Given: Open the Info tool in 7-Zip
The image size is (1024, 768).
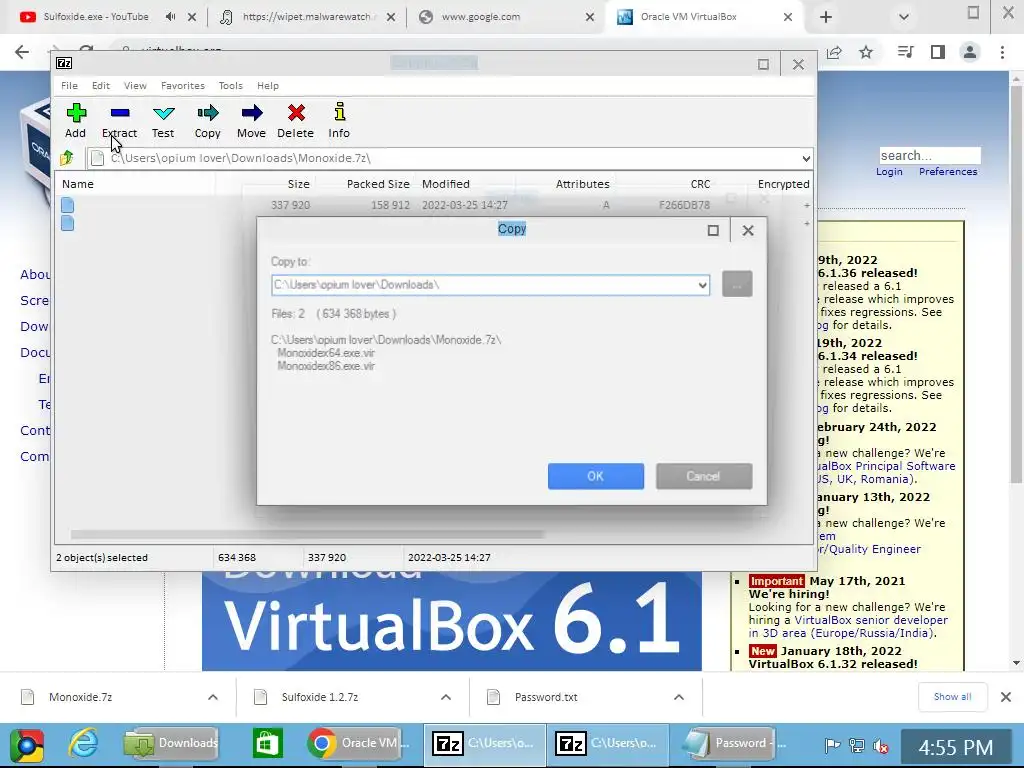Looking at the screenshot, I should point(339,121).
